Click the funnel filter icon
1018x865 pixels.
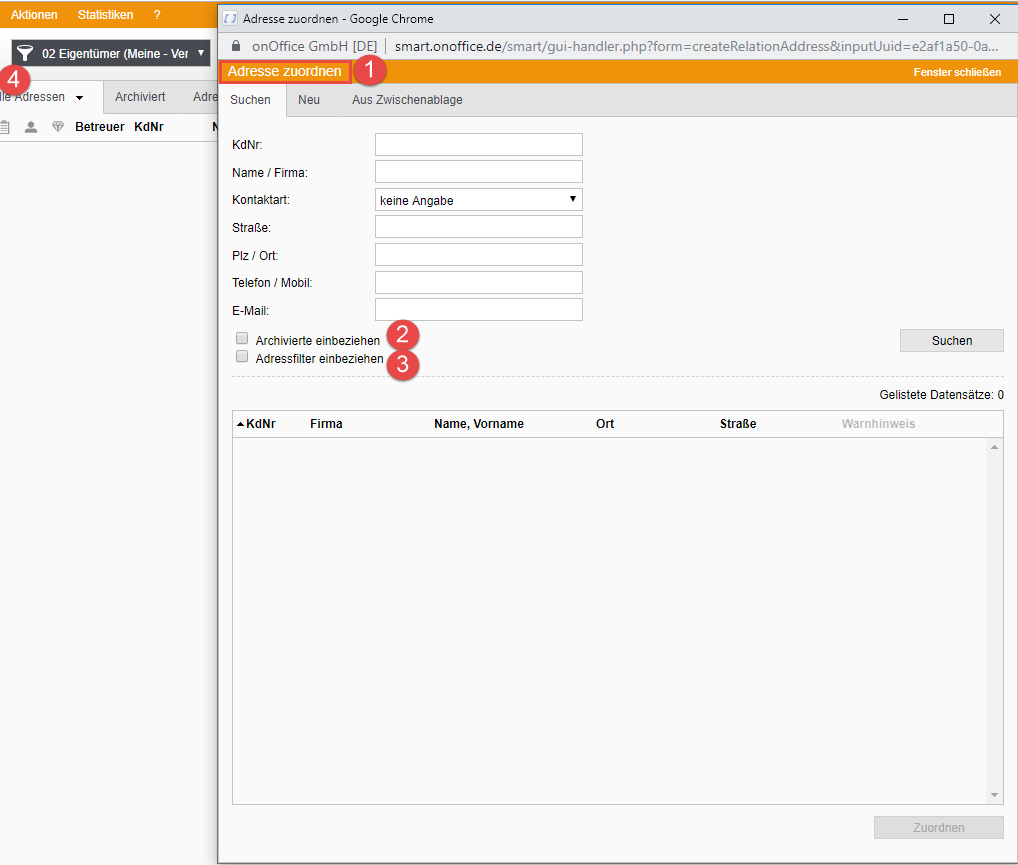point(25,54)
